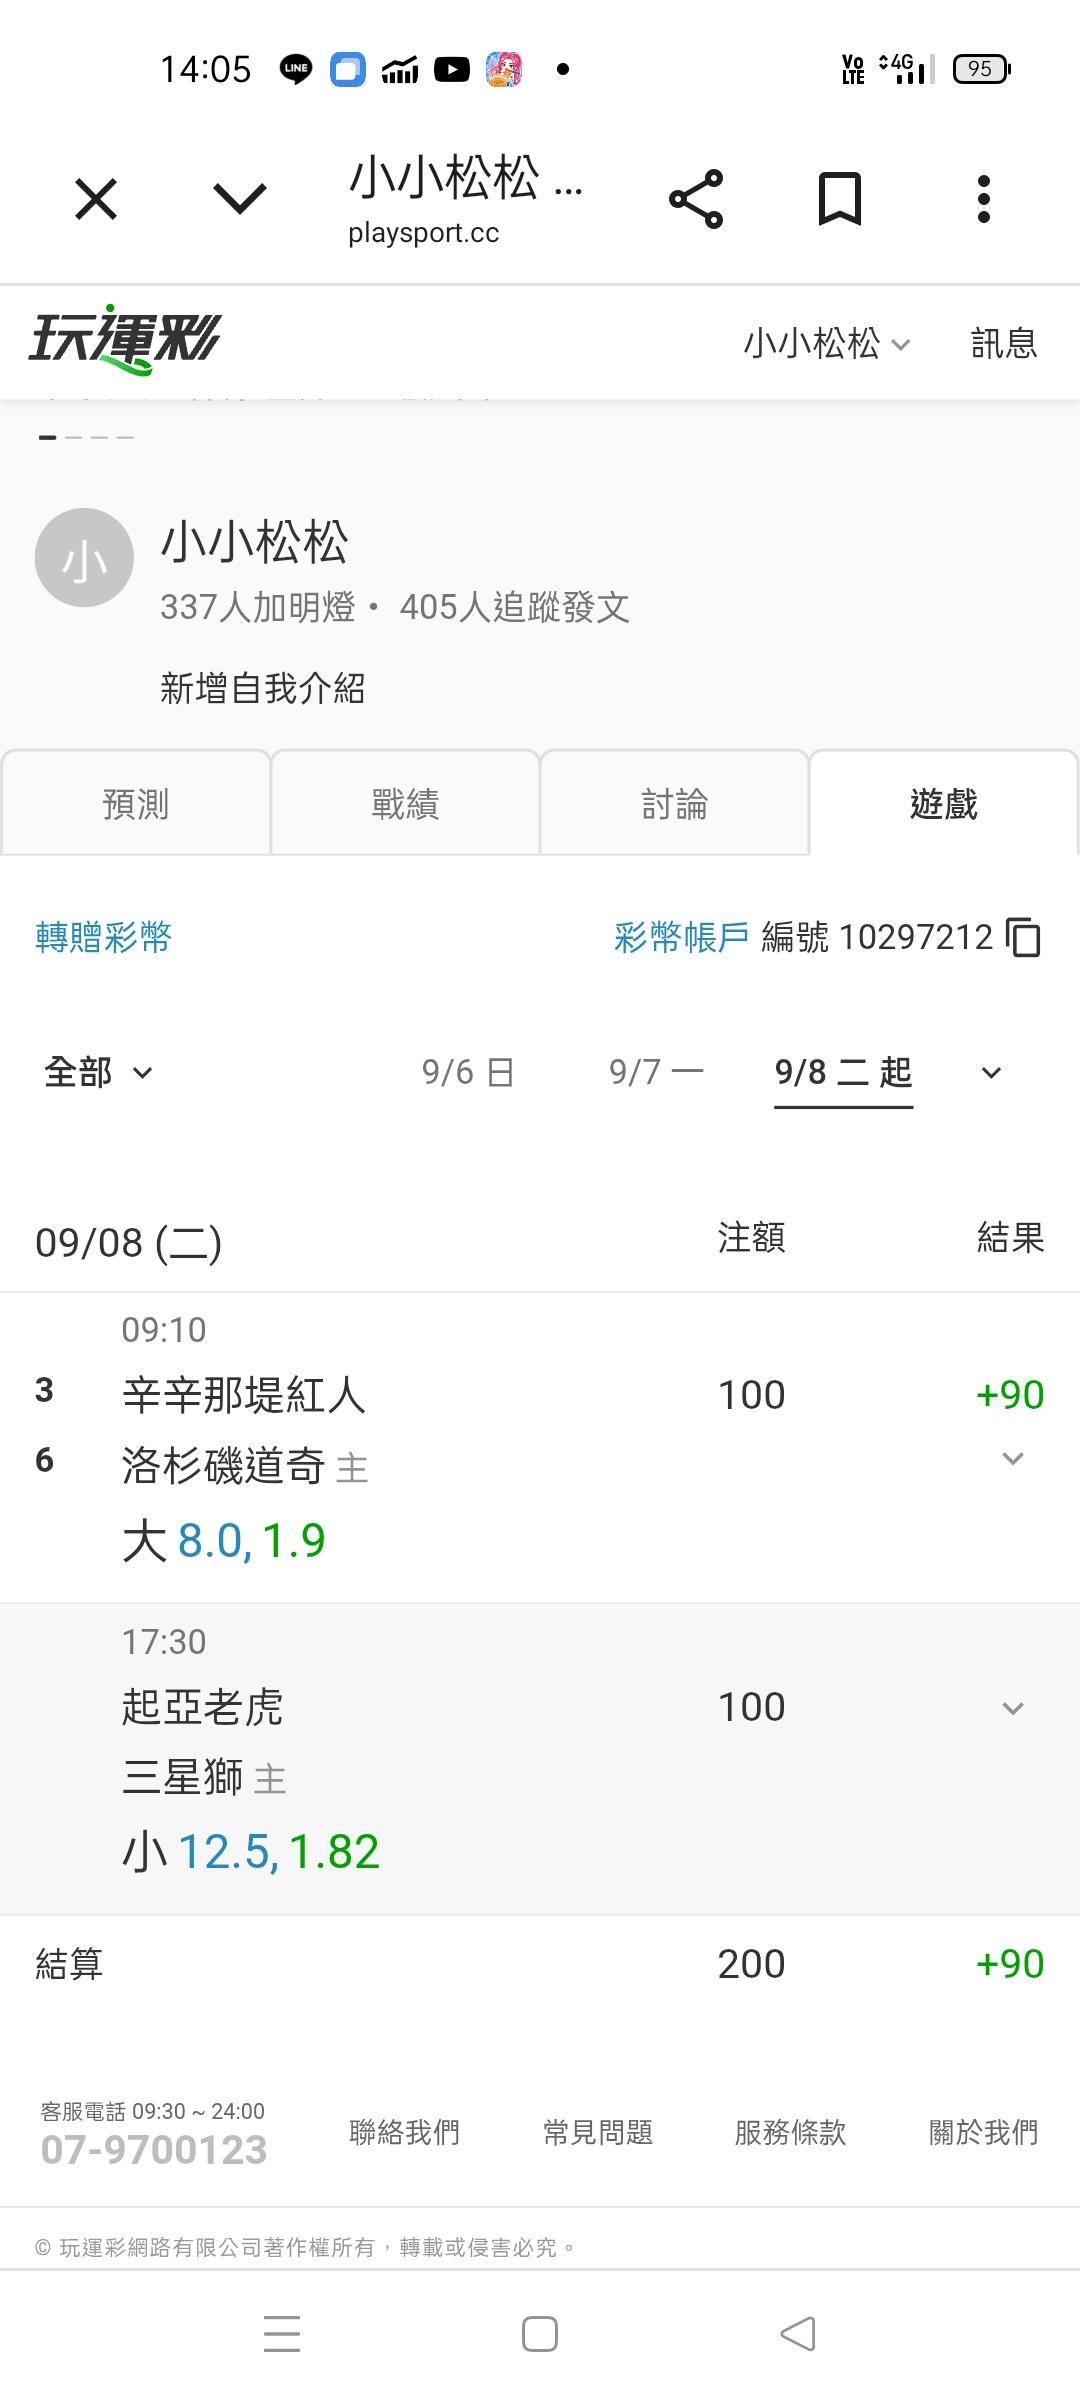
Task: Tap the share icon in browser bar
Action: pyautogui.click(x=696, y=199)
